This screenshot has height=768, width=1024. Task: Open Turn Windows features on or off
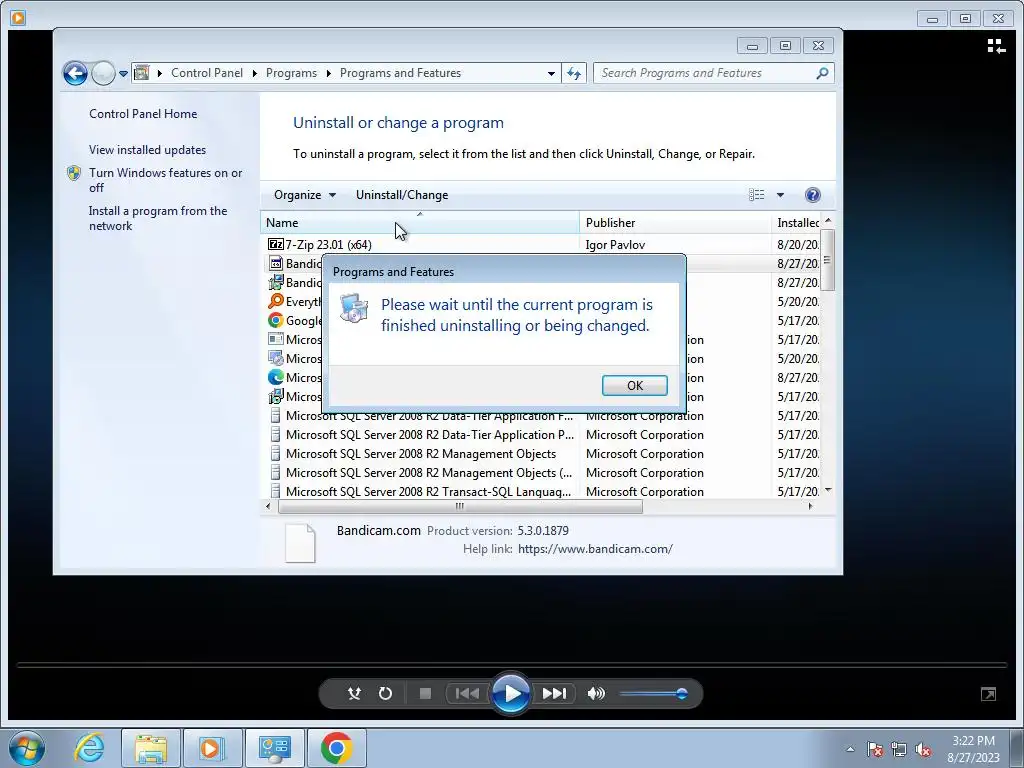coord(165,180)
